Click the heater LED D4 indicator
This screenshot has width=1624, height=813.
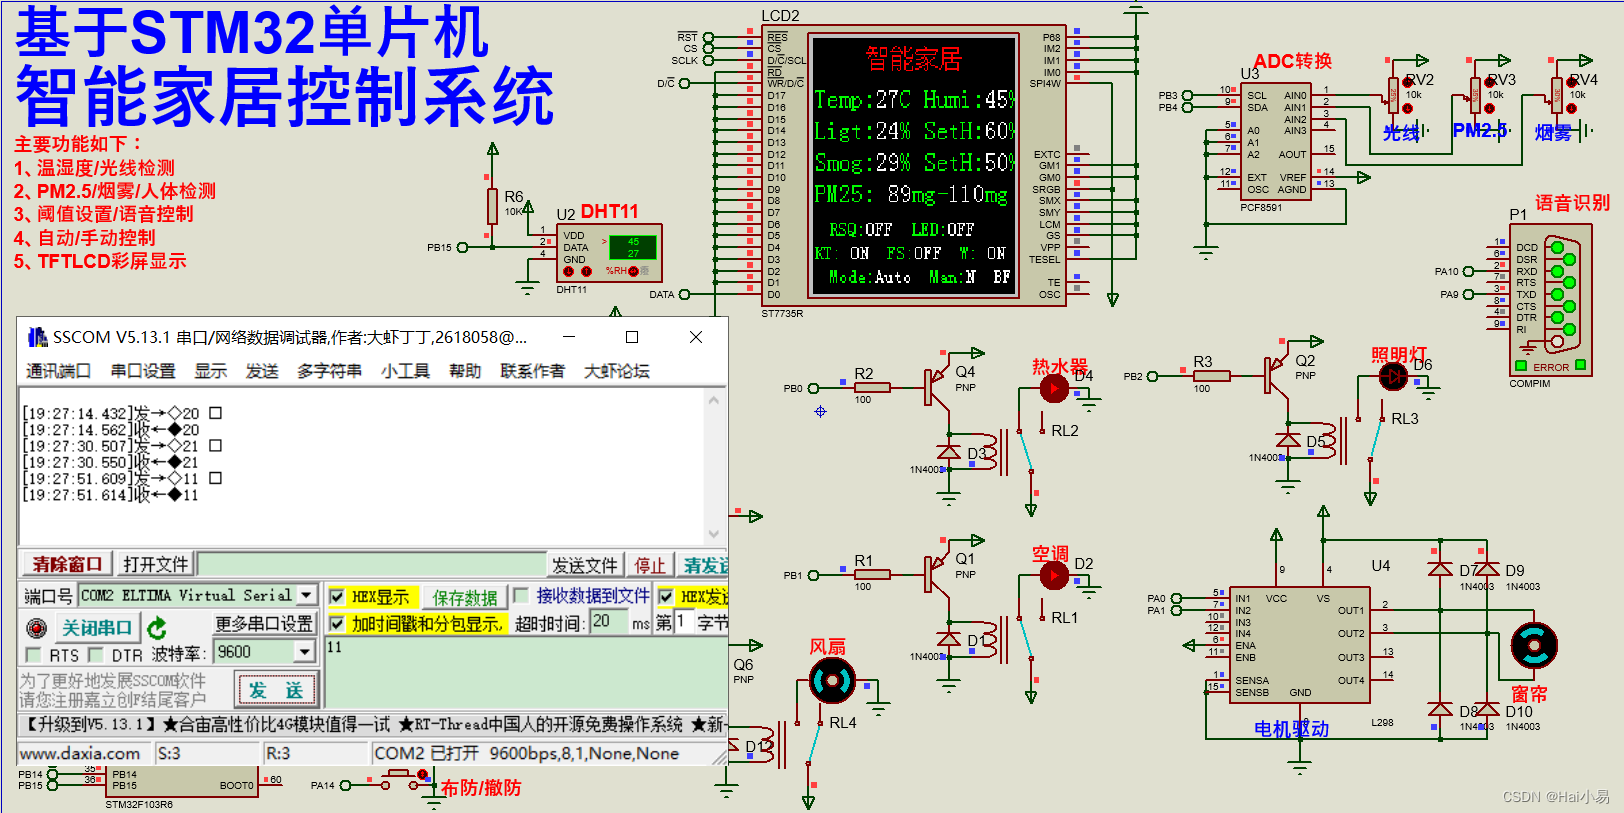tap(1054, 388)
